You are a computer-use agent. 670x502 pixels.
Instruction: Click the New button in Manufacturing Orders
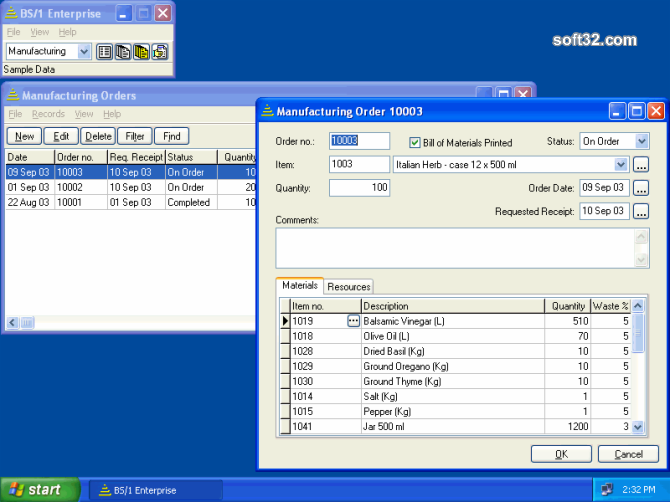tap(24, 136)
